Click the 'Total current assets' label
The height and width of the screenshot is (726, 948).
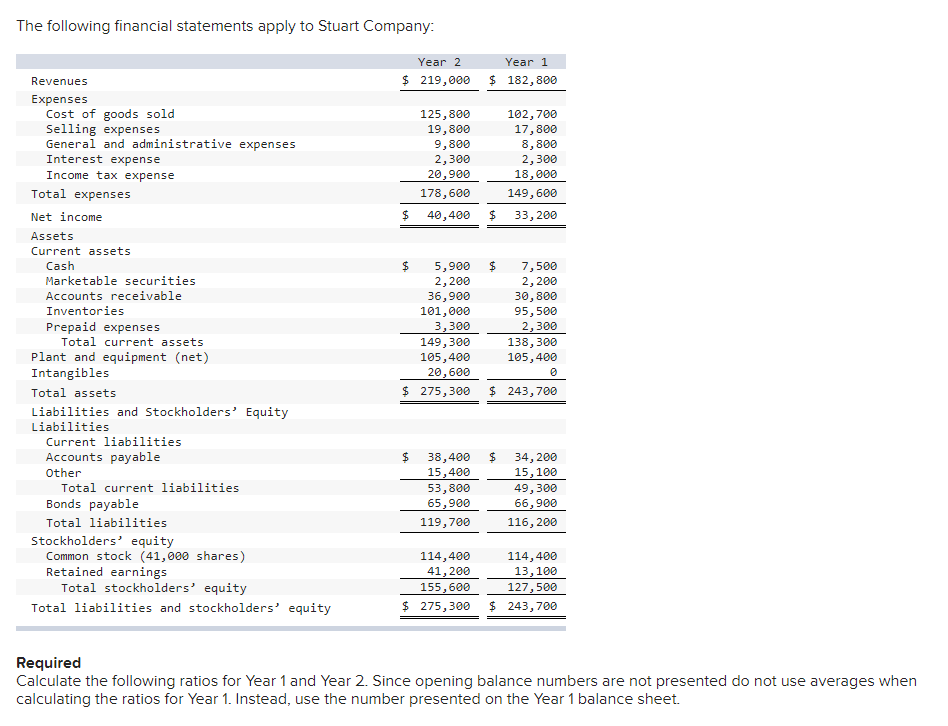[132, 342]
